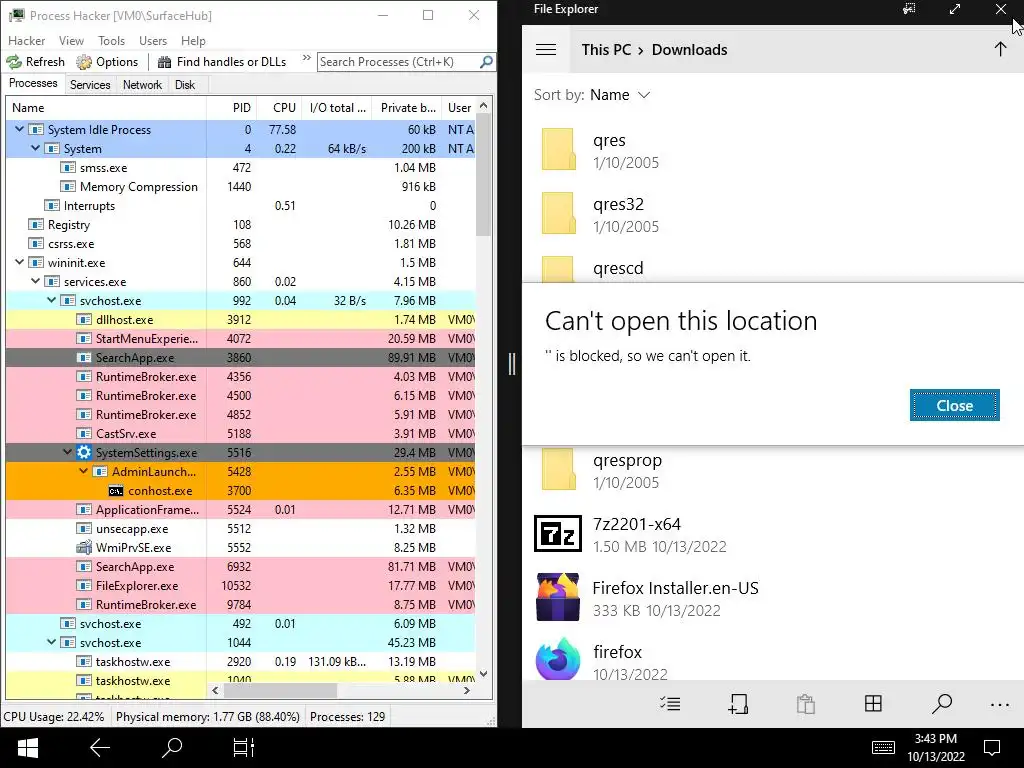Click the File Explorer selection mode icon
Image resolution: width=1024 pixels, height=768 pixels.
tap(670, 703)
